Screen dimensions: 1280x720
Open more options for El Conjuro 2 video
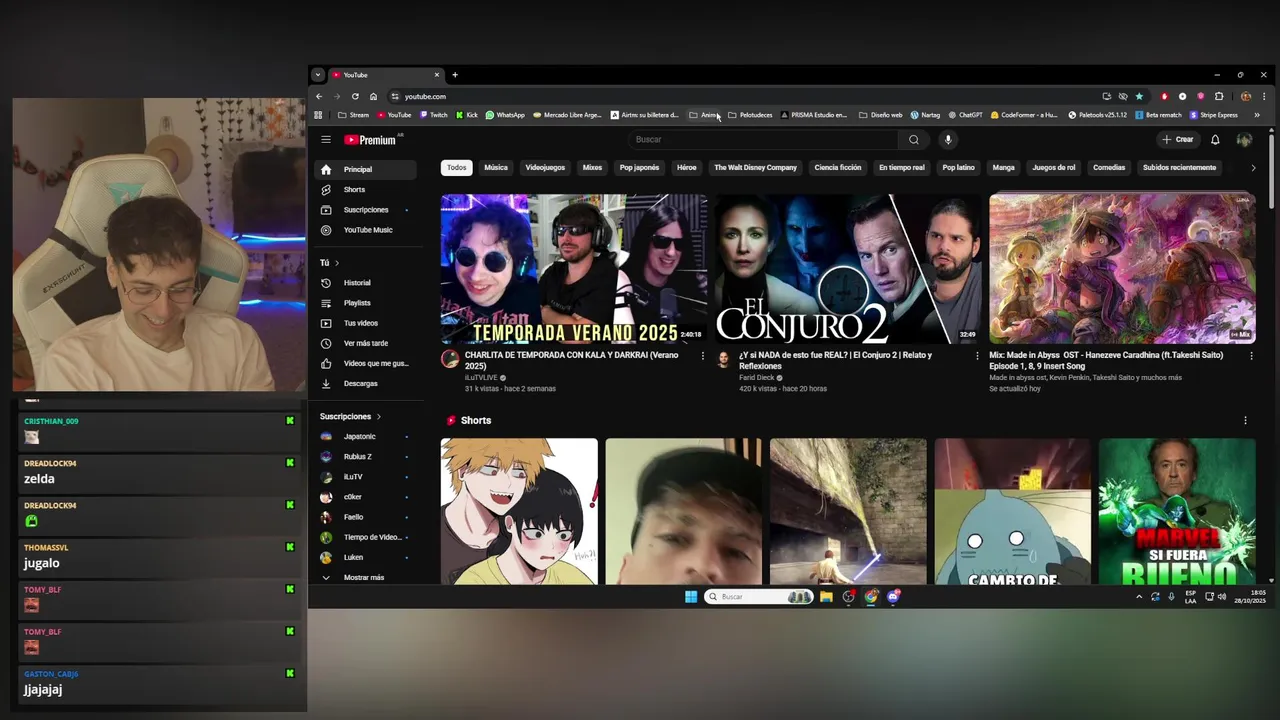(977, 356)
